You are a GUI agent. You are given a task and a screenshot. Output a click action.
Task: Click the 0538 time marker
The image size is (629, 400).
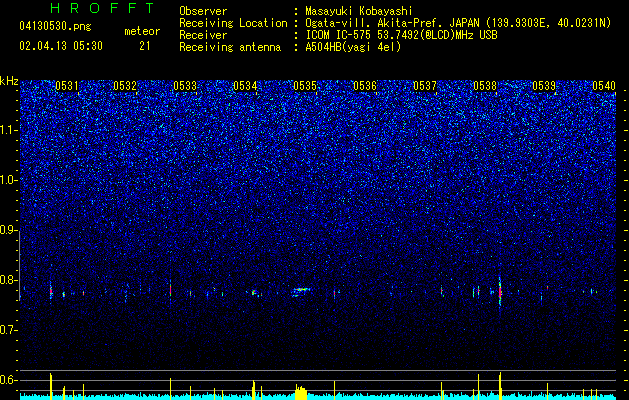[x=485, y=86]
